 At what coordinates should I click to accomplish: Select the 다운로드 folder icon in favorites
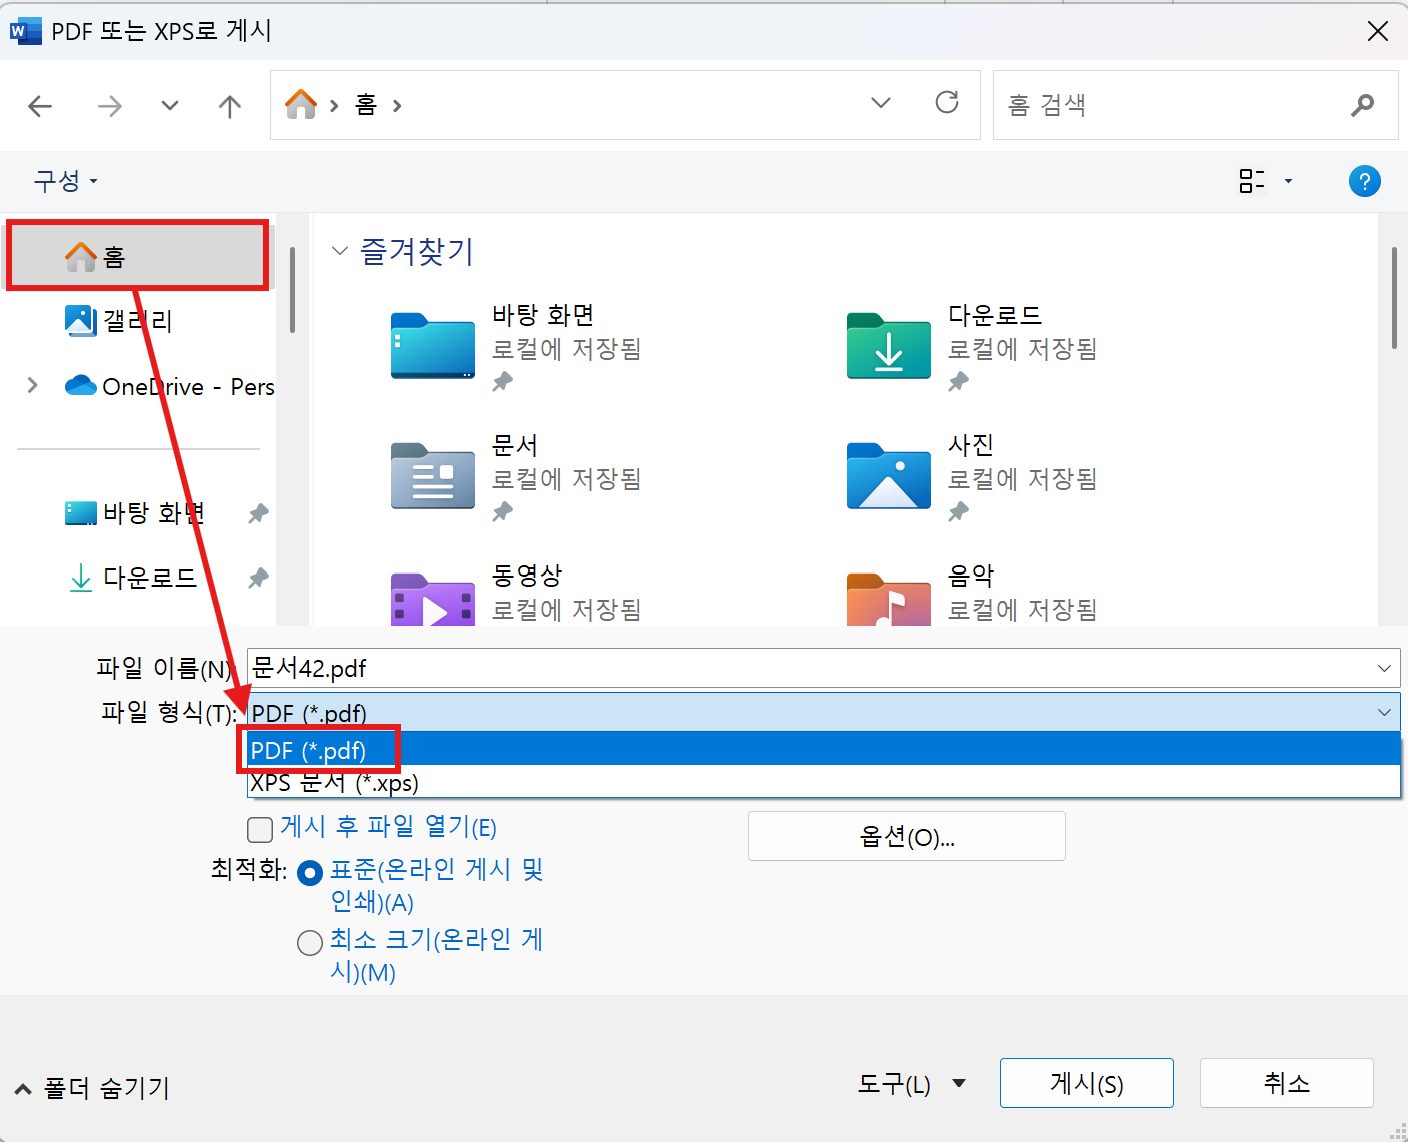pos(889,346)
